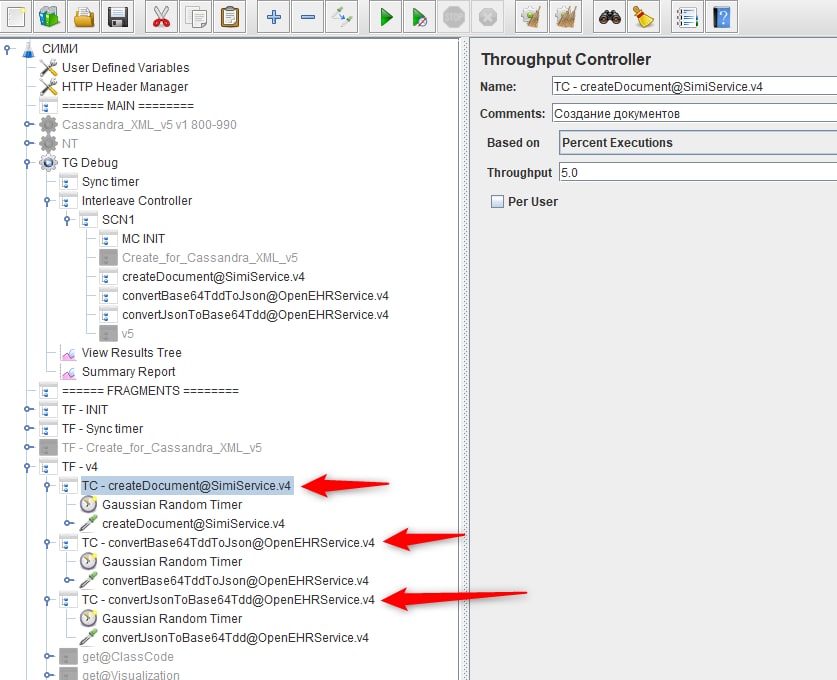Collapse the SCN1 node
837x680 pixels.
(67, 219)
